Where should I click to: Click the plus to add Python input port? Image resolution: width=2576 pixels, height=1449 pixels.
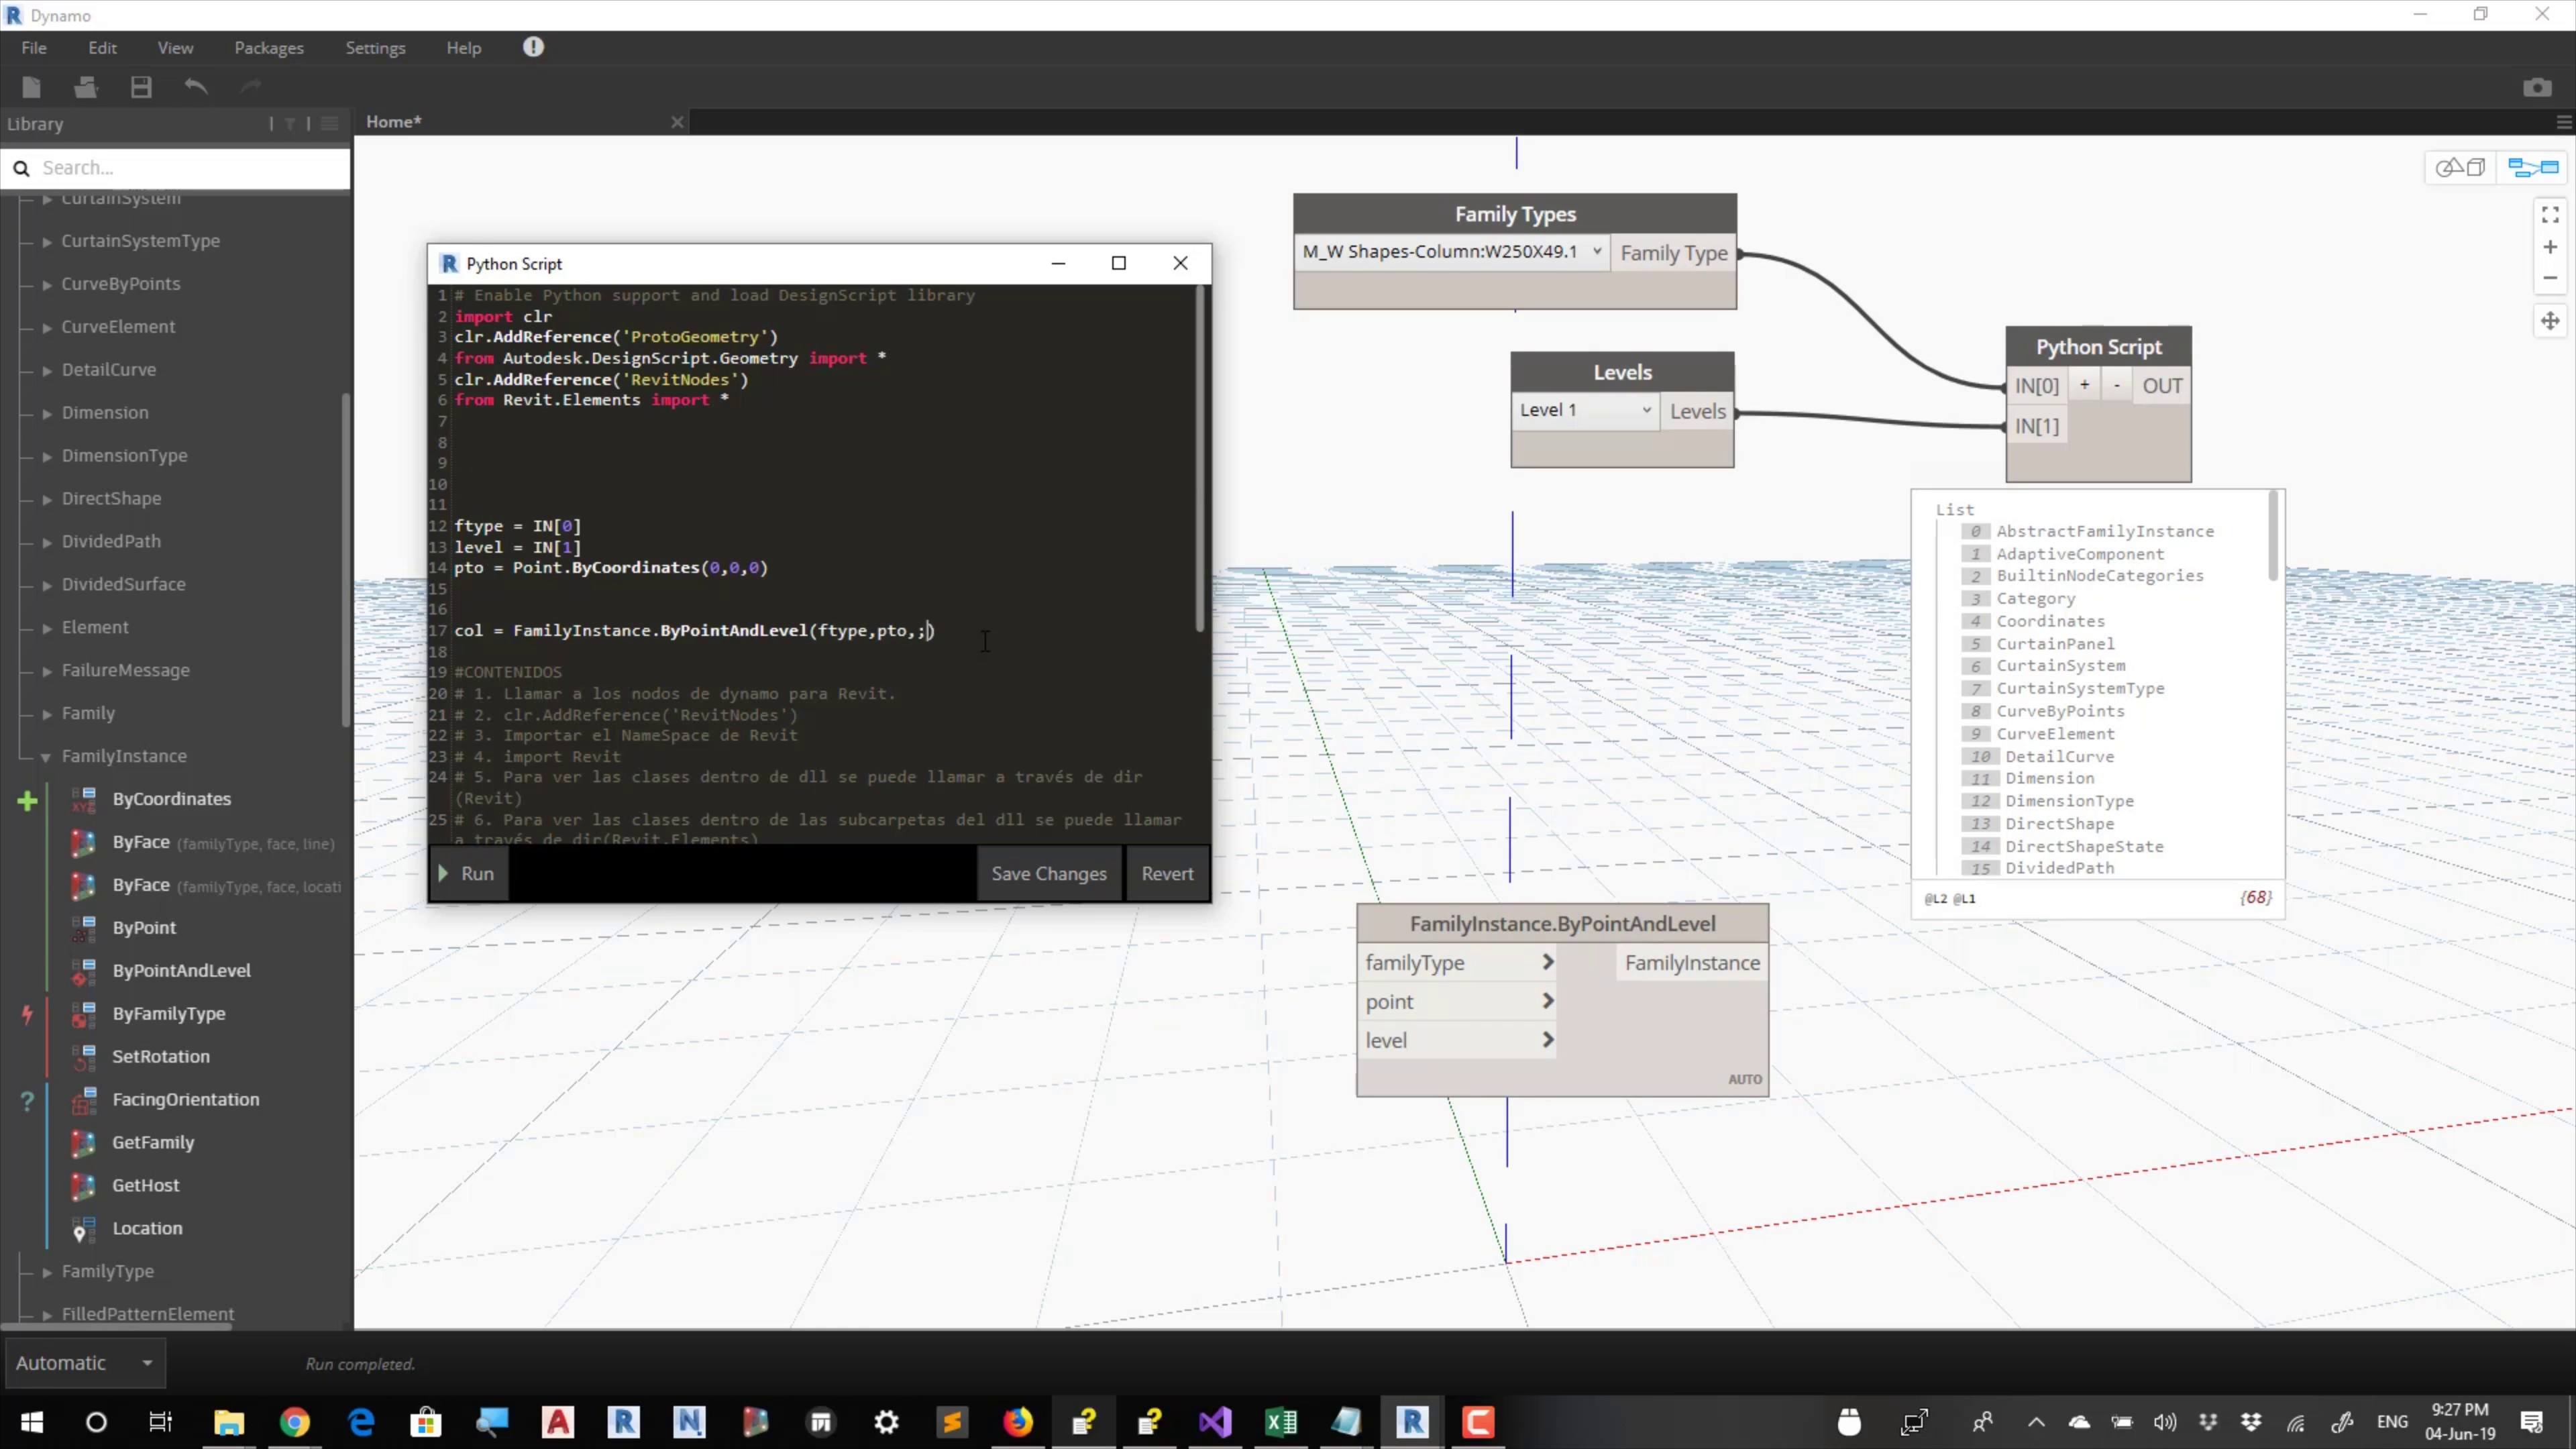pyautogui.click(x=2084, y=386)
